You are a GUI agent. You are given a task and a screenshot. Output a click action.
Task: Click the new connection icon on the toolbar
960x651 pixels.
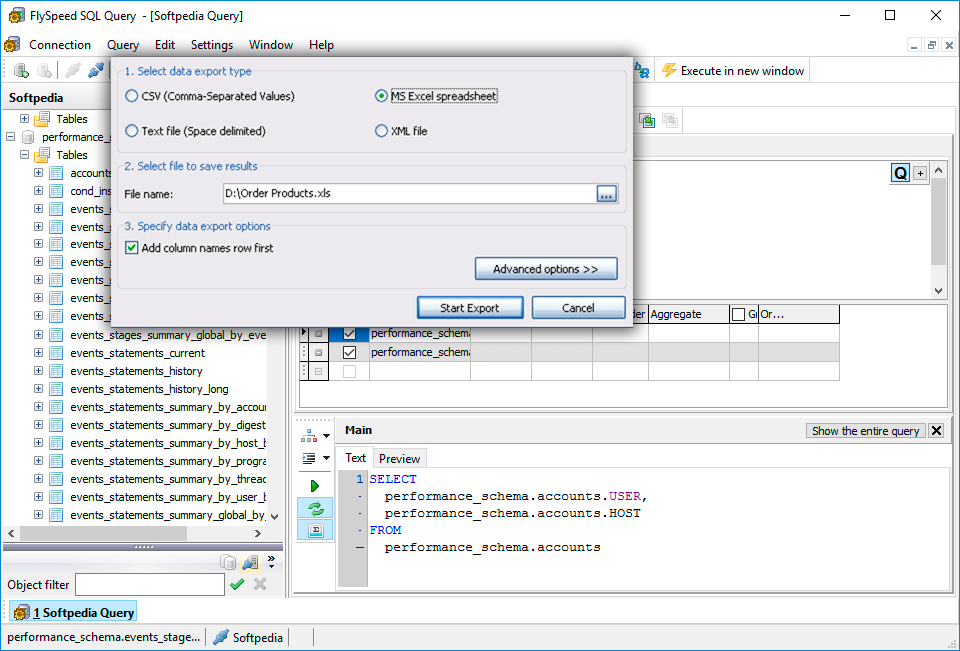[21, 69]
